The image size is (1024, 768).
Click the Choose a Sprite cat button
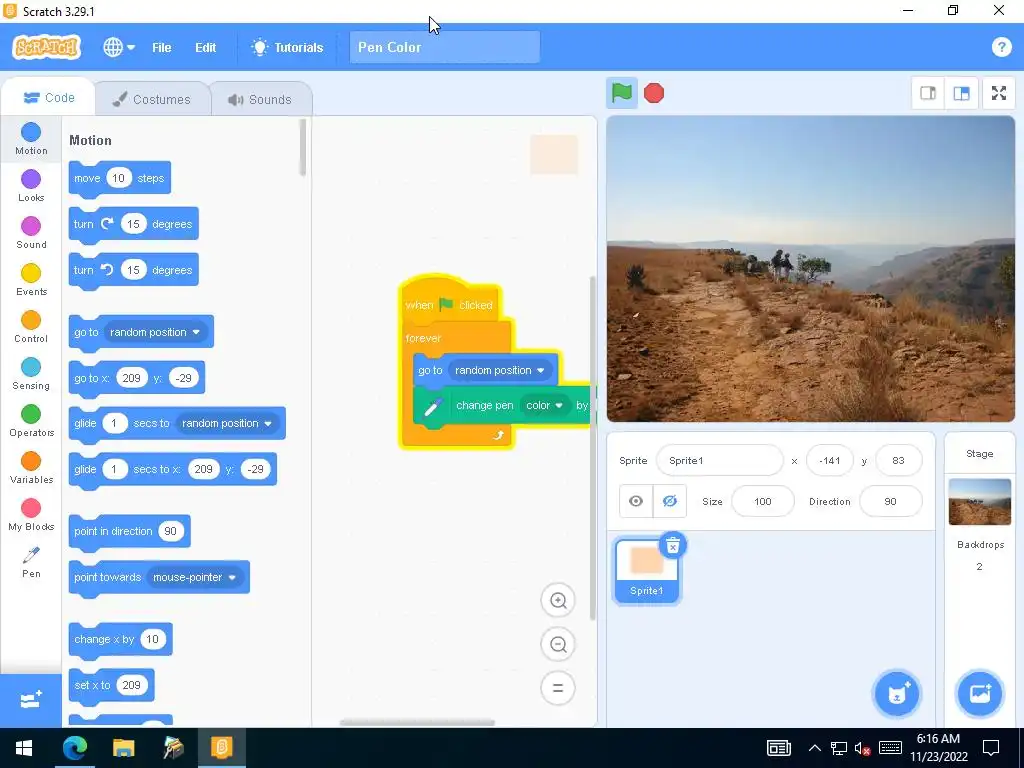point(897,694)
